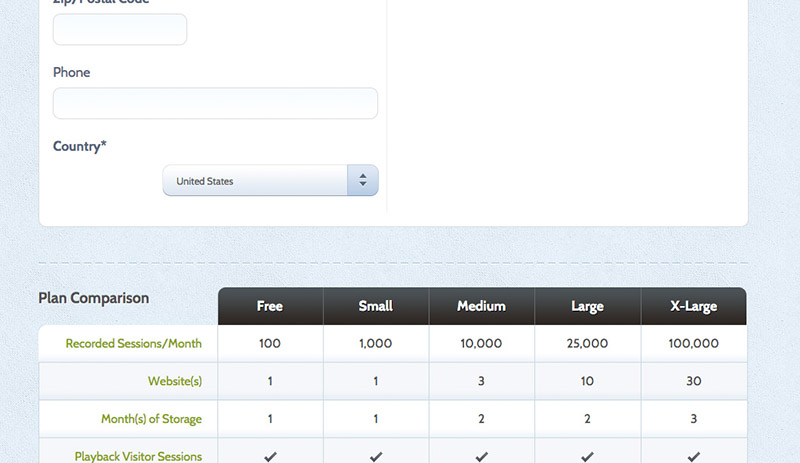800x463 pixels.
Task: Click the Zip/Postal Code input field
Action: pos(120,30)
